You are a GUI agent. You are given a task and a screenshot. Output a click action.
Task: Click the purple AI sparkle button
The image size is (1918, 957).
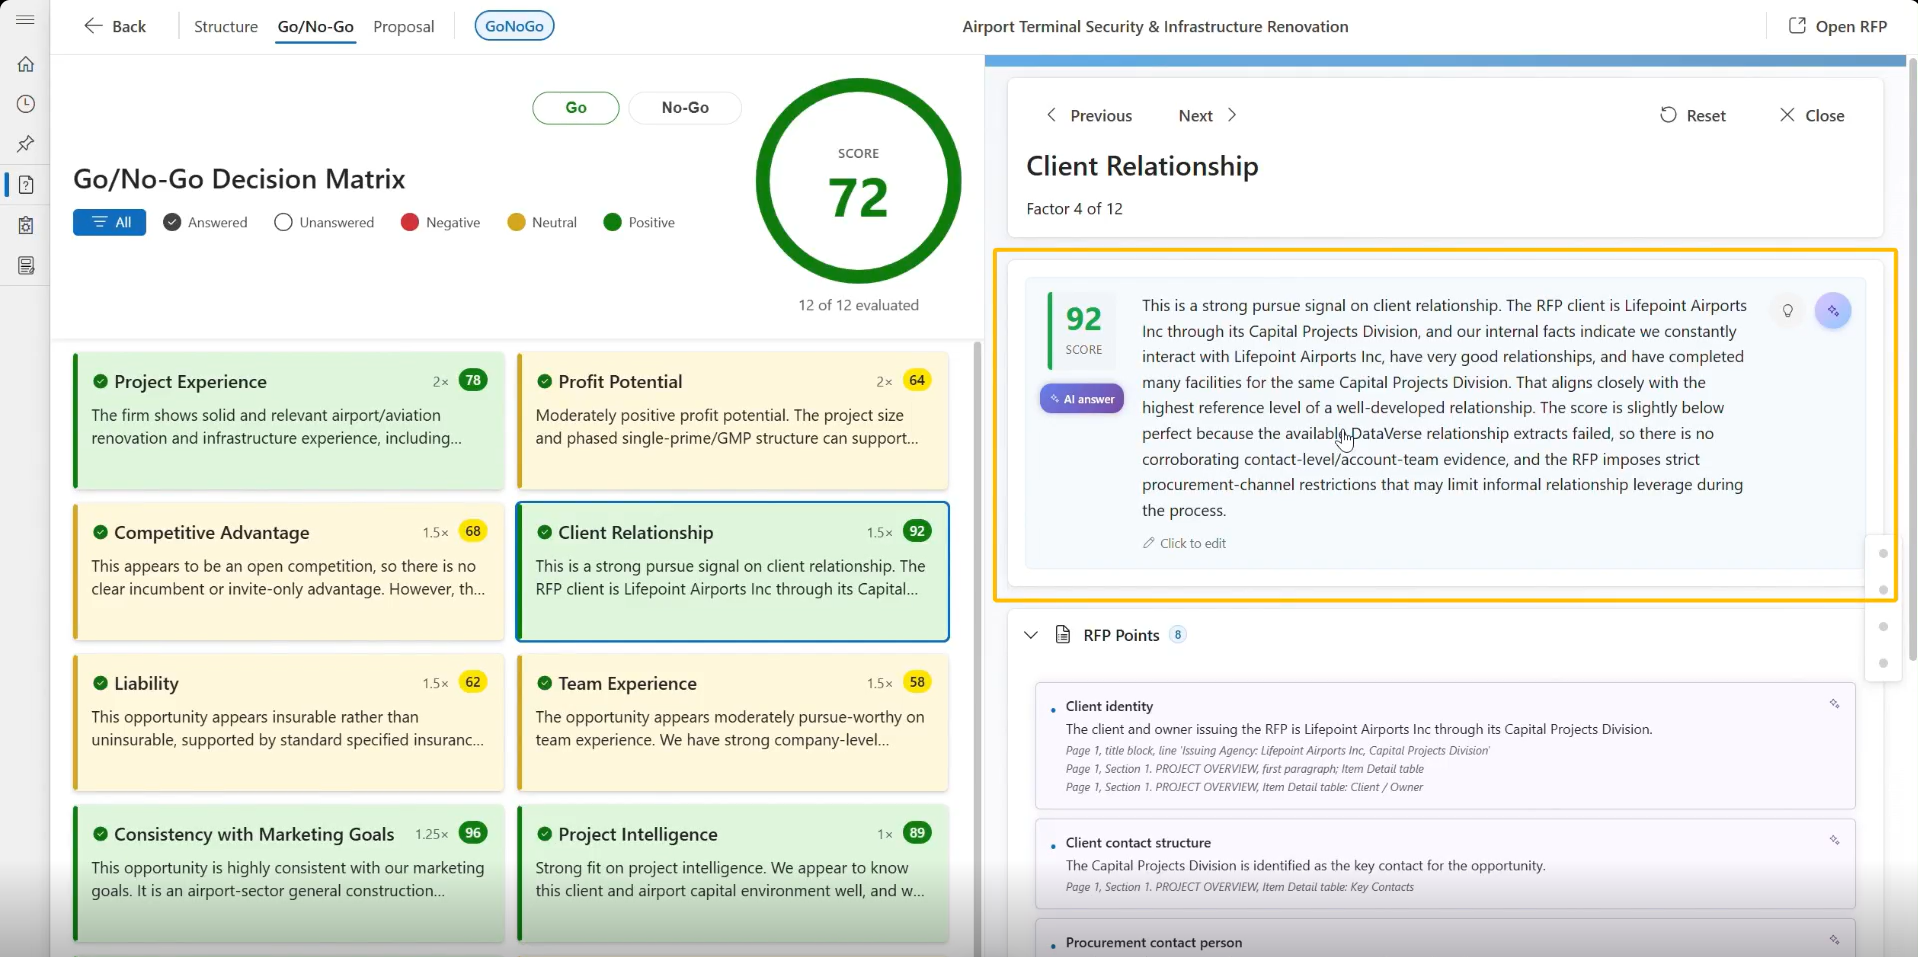coord(1833,311)
